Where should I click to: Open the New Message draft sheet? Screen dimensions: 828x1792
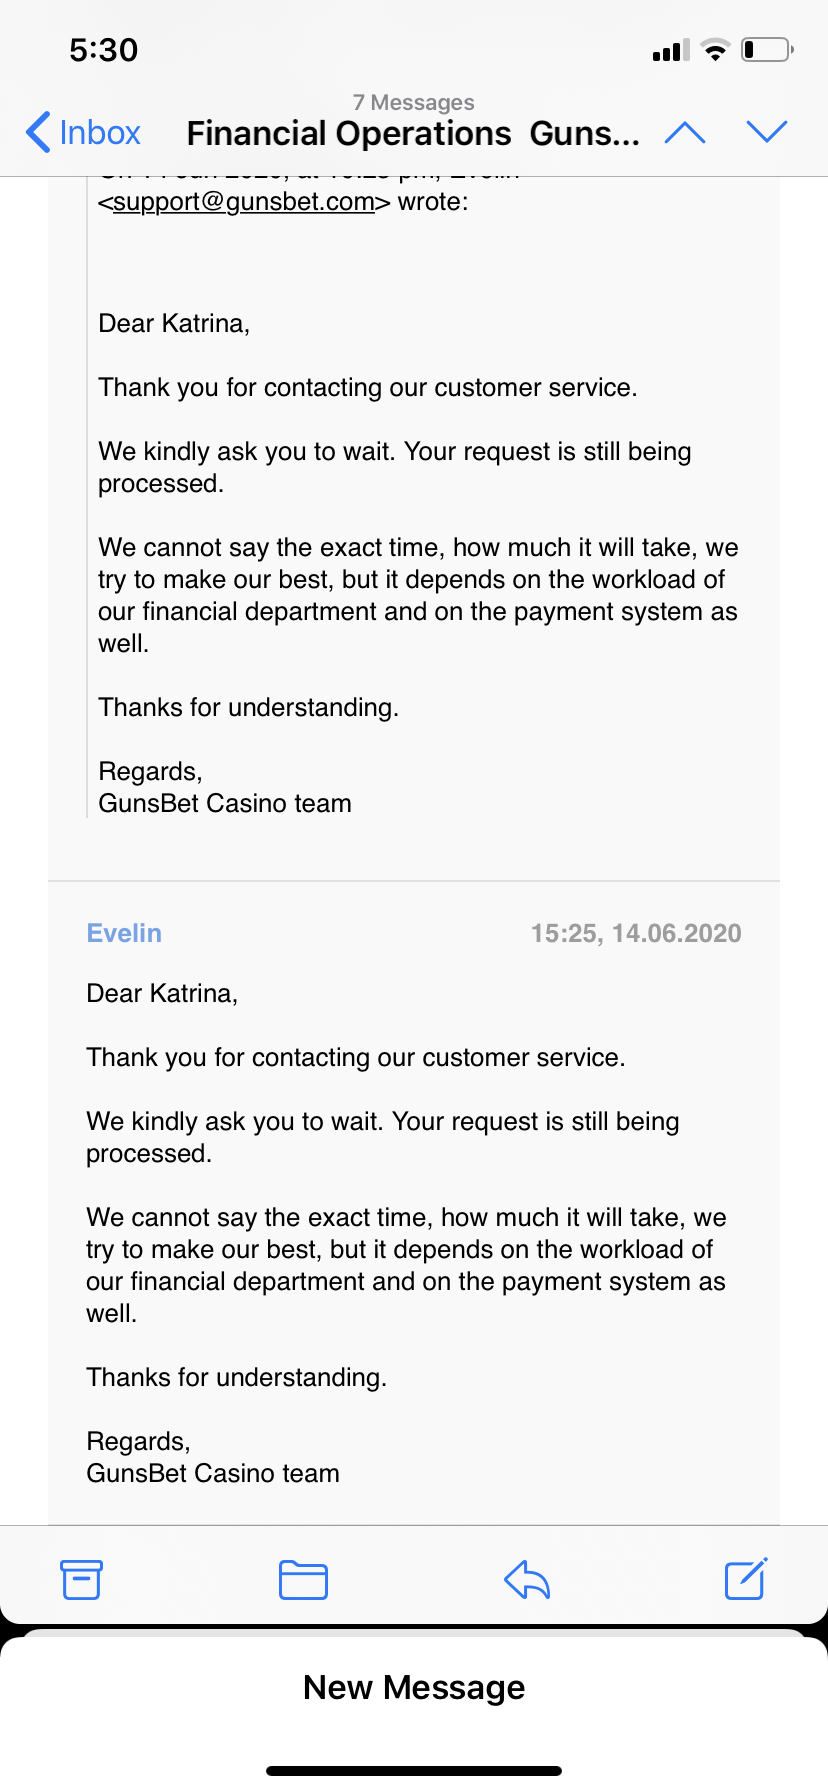[x=414, y=1688]
